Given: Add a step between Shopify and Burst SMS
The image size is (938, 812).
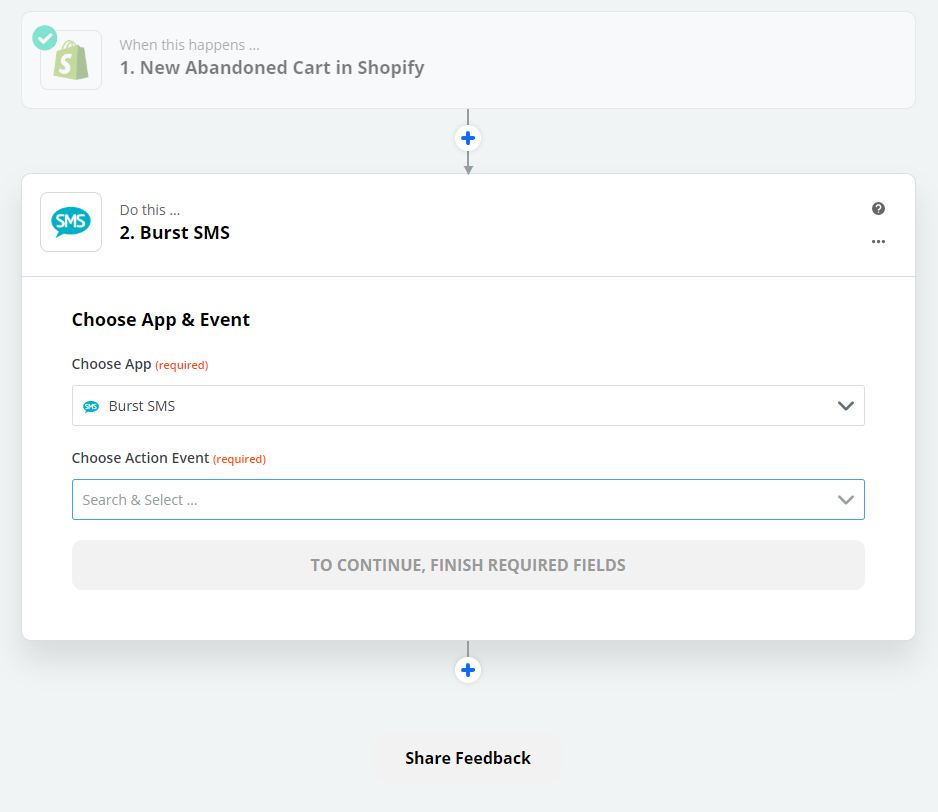Looking at the screenshot, I should [468, 138].
